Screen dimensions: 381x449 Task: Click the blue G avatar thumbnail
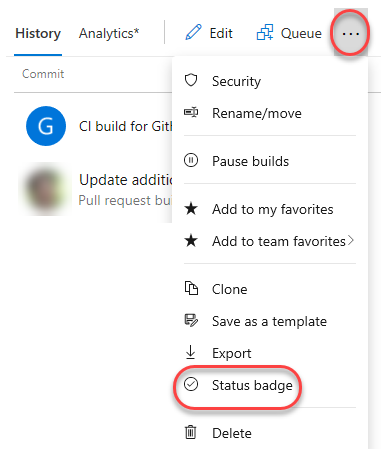click(46, 126)
